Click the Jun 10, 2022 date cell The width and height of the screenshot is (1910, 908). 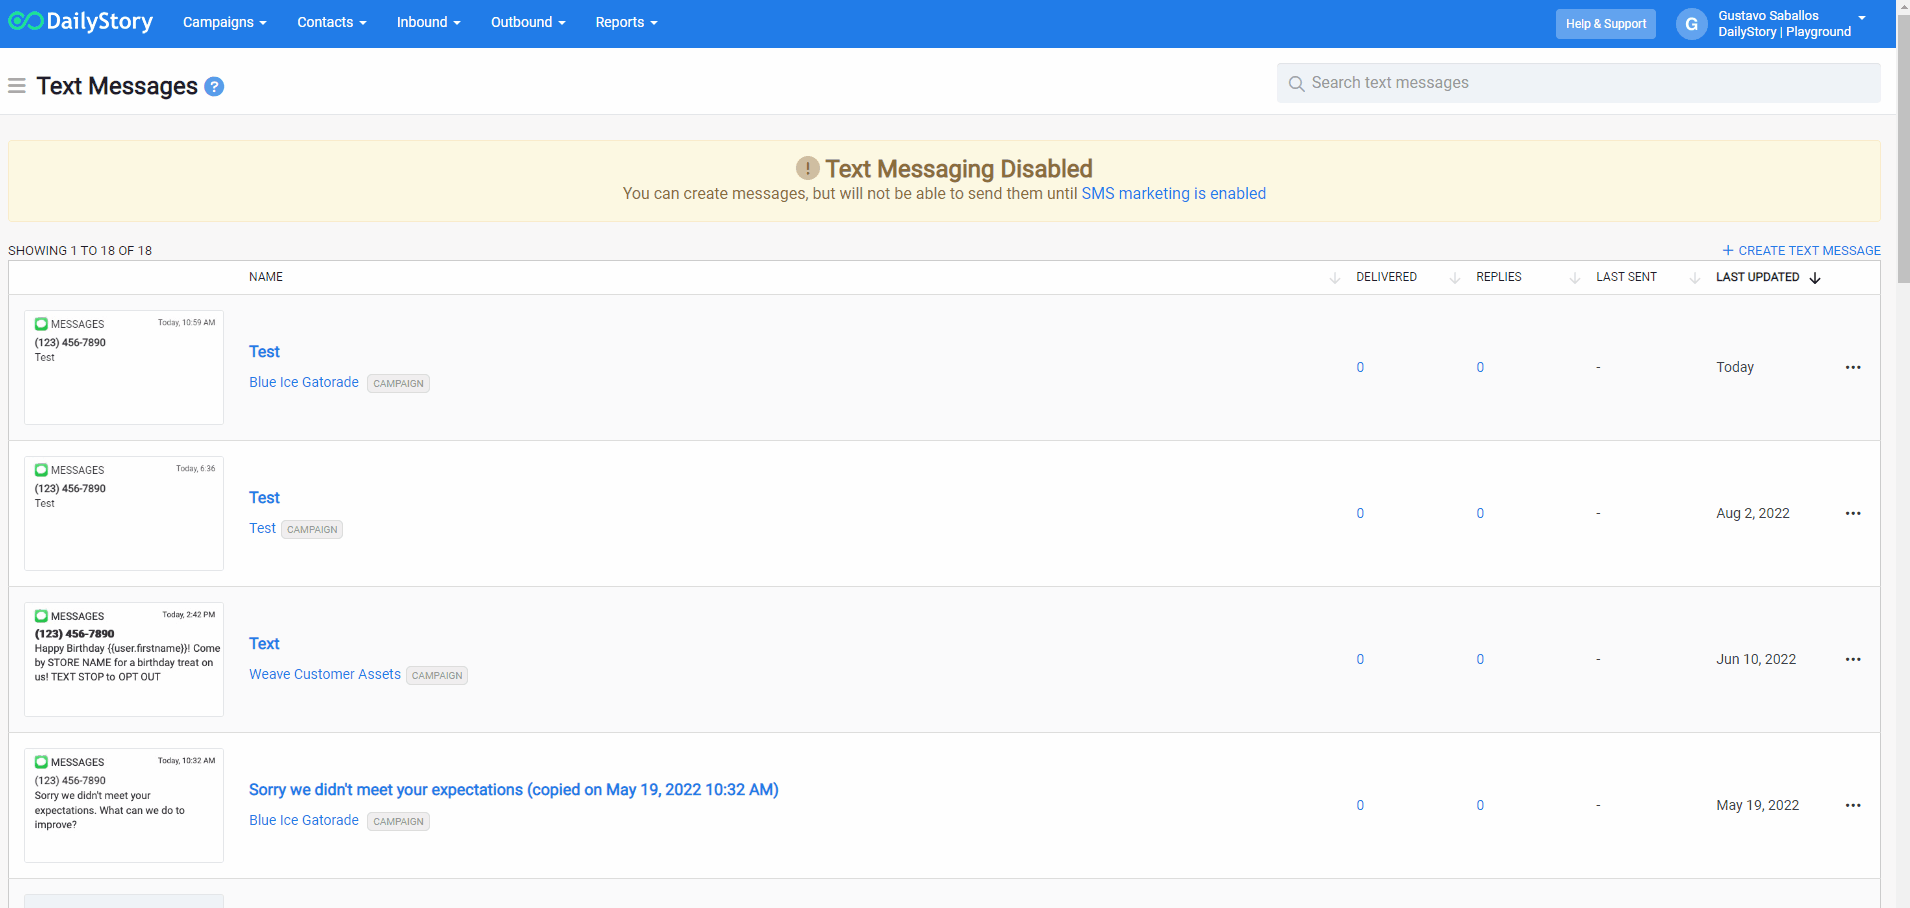click(x=1756, y=659)
